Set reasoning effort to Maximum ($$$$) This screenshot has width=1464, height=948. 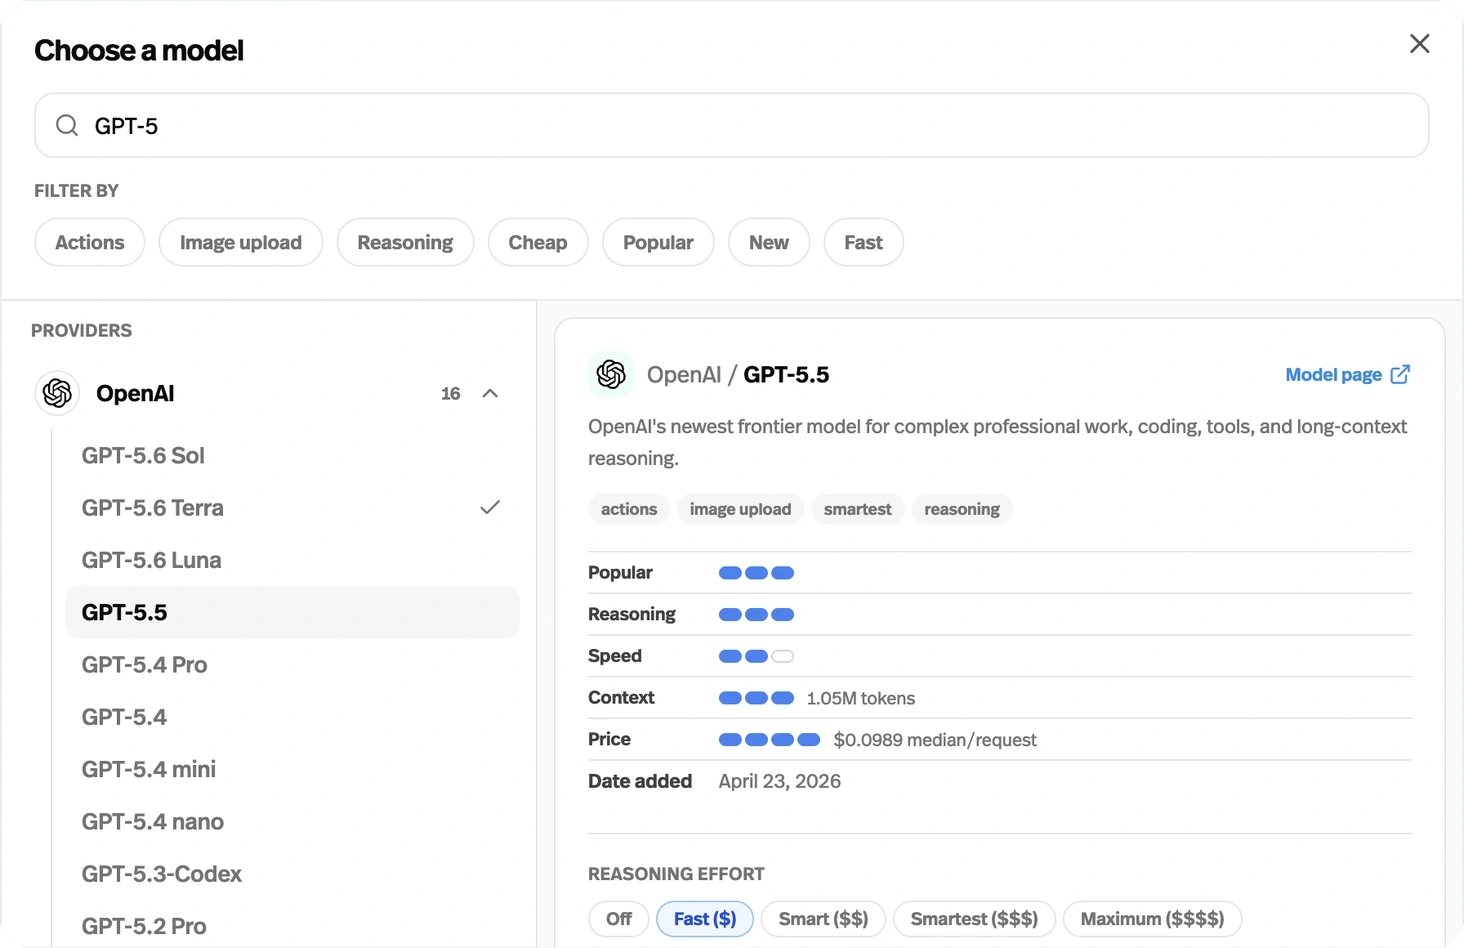click(1152, 919)
